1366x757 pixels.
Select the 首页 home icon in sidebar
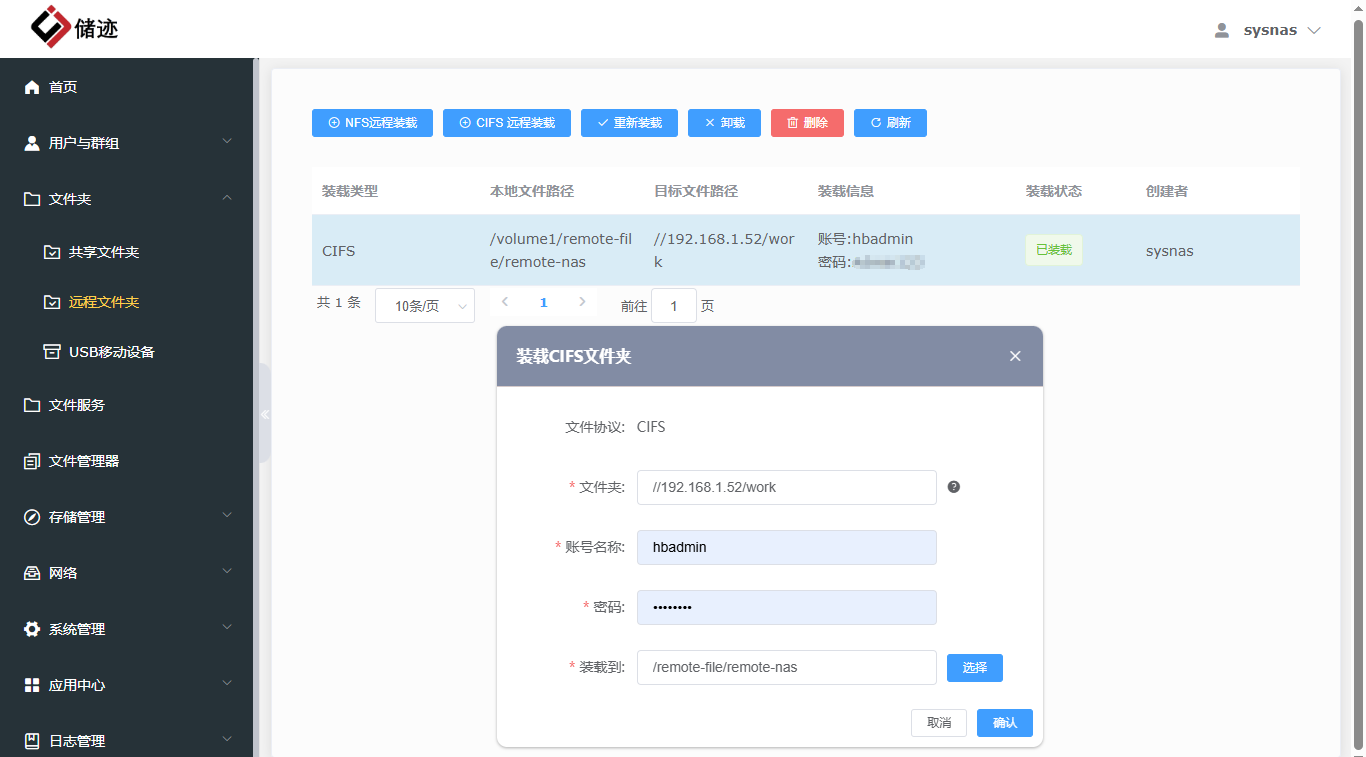pyautogui.click(x=32, y=87)
